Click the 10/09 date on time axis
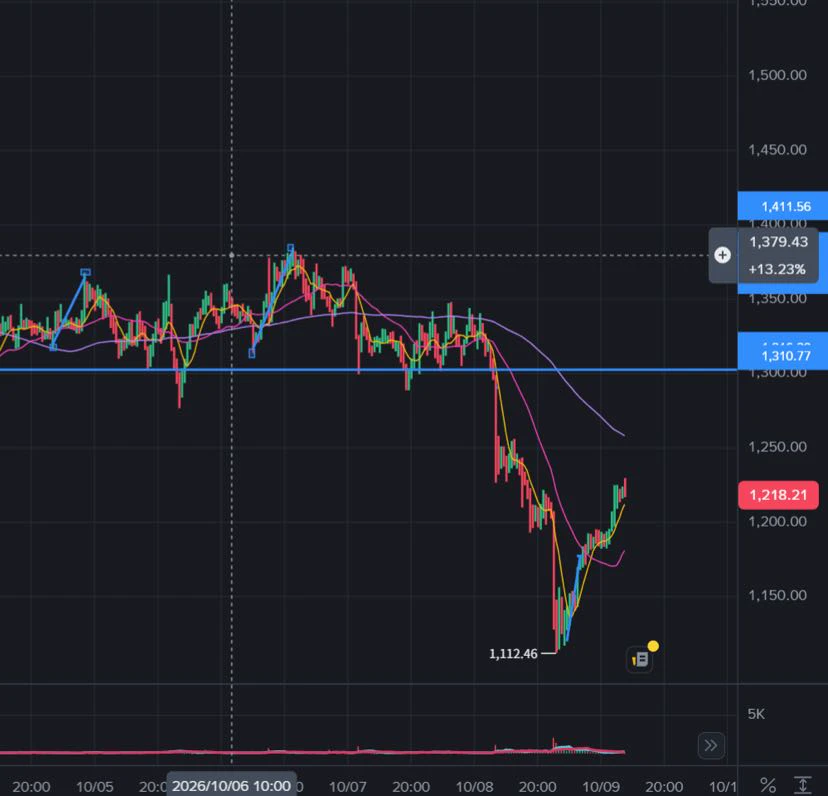The width and height of the screenshot is (828, 796). pyautogui.click(x=601, y=787)
